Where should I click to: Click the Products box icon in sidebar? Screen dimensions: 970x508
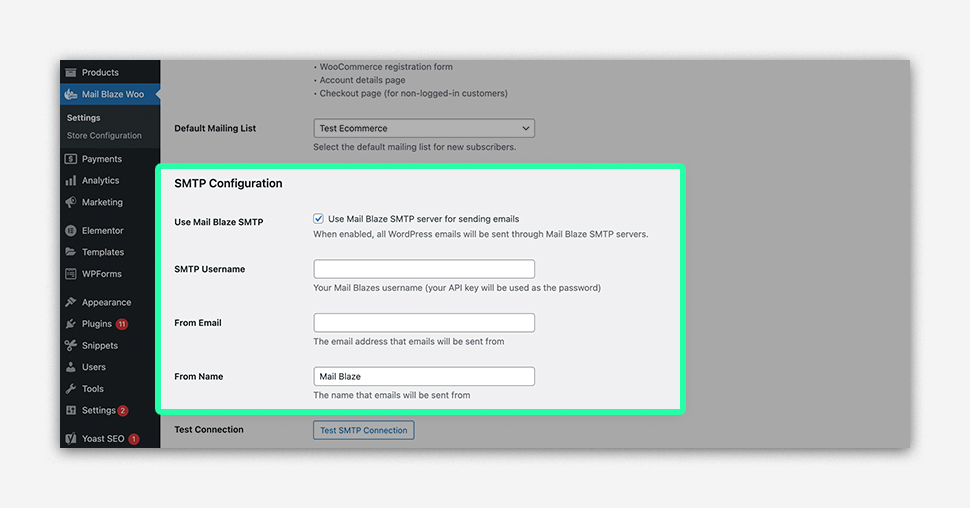tap(71, 72)
